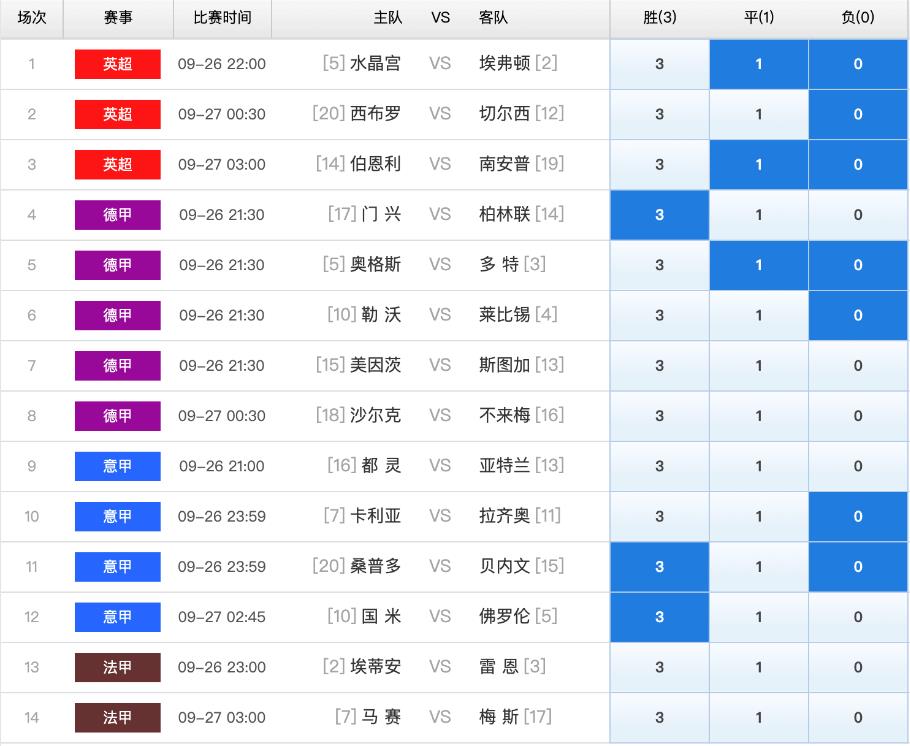Open home team 水晶宫
The width and height of the screenshot is (910, 746).
(x=375, y=63)
